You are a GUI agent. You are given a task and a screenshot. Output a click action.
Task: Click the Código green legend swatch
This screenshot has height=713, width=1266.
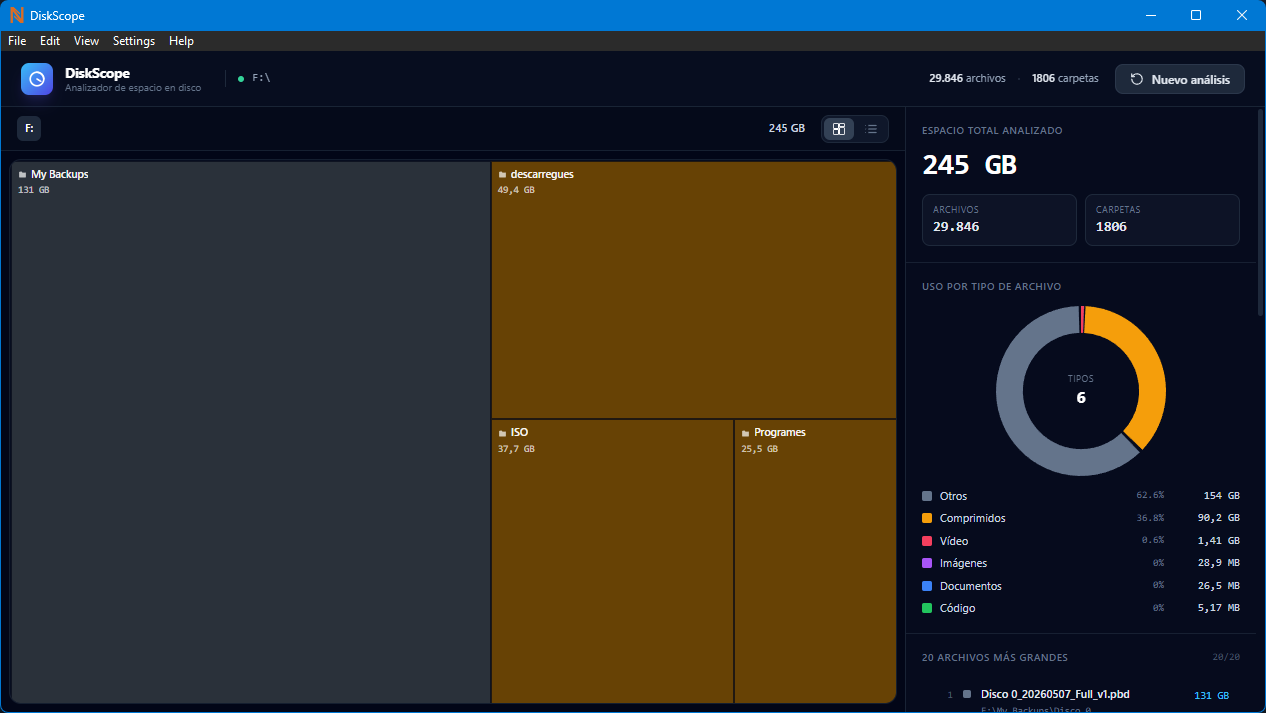(x=927, y=608)
